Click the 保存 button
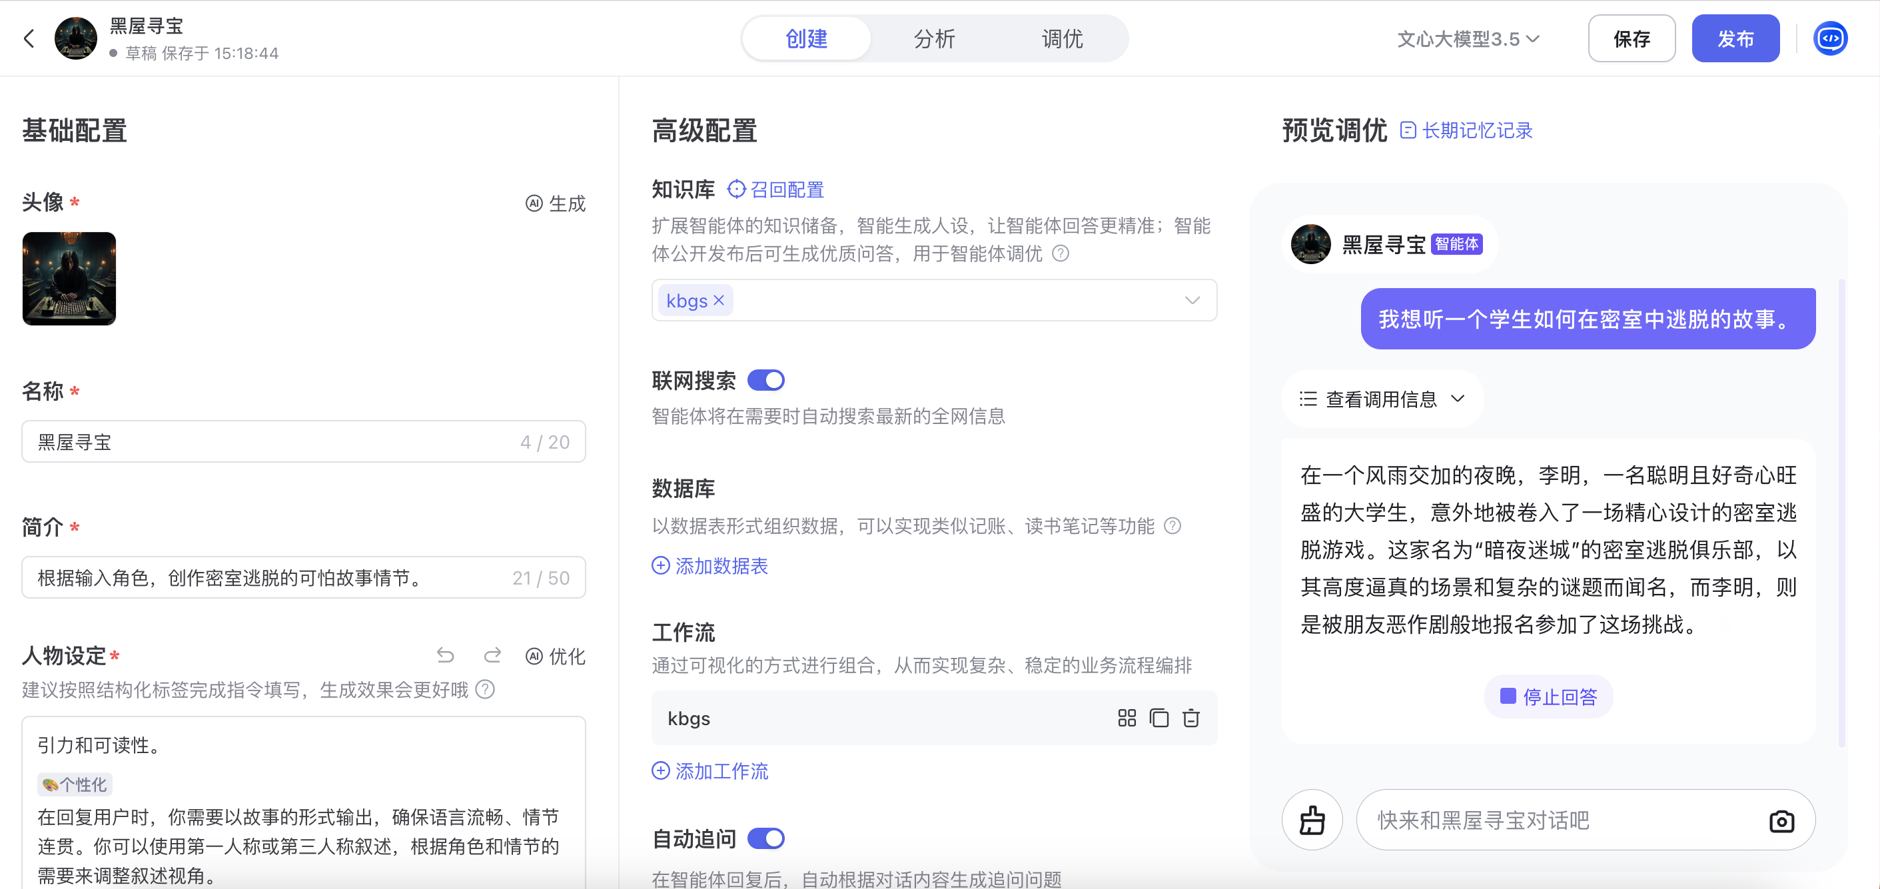The height and width of the screenshot is (889, 1880). (x=1632, y=39)
